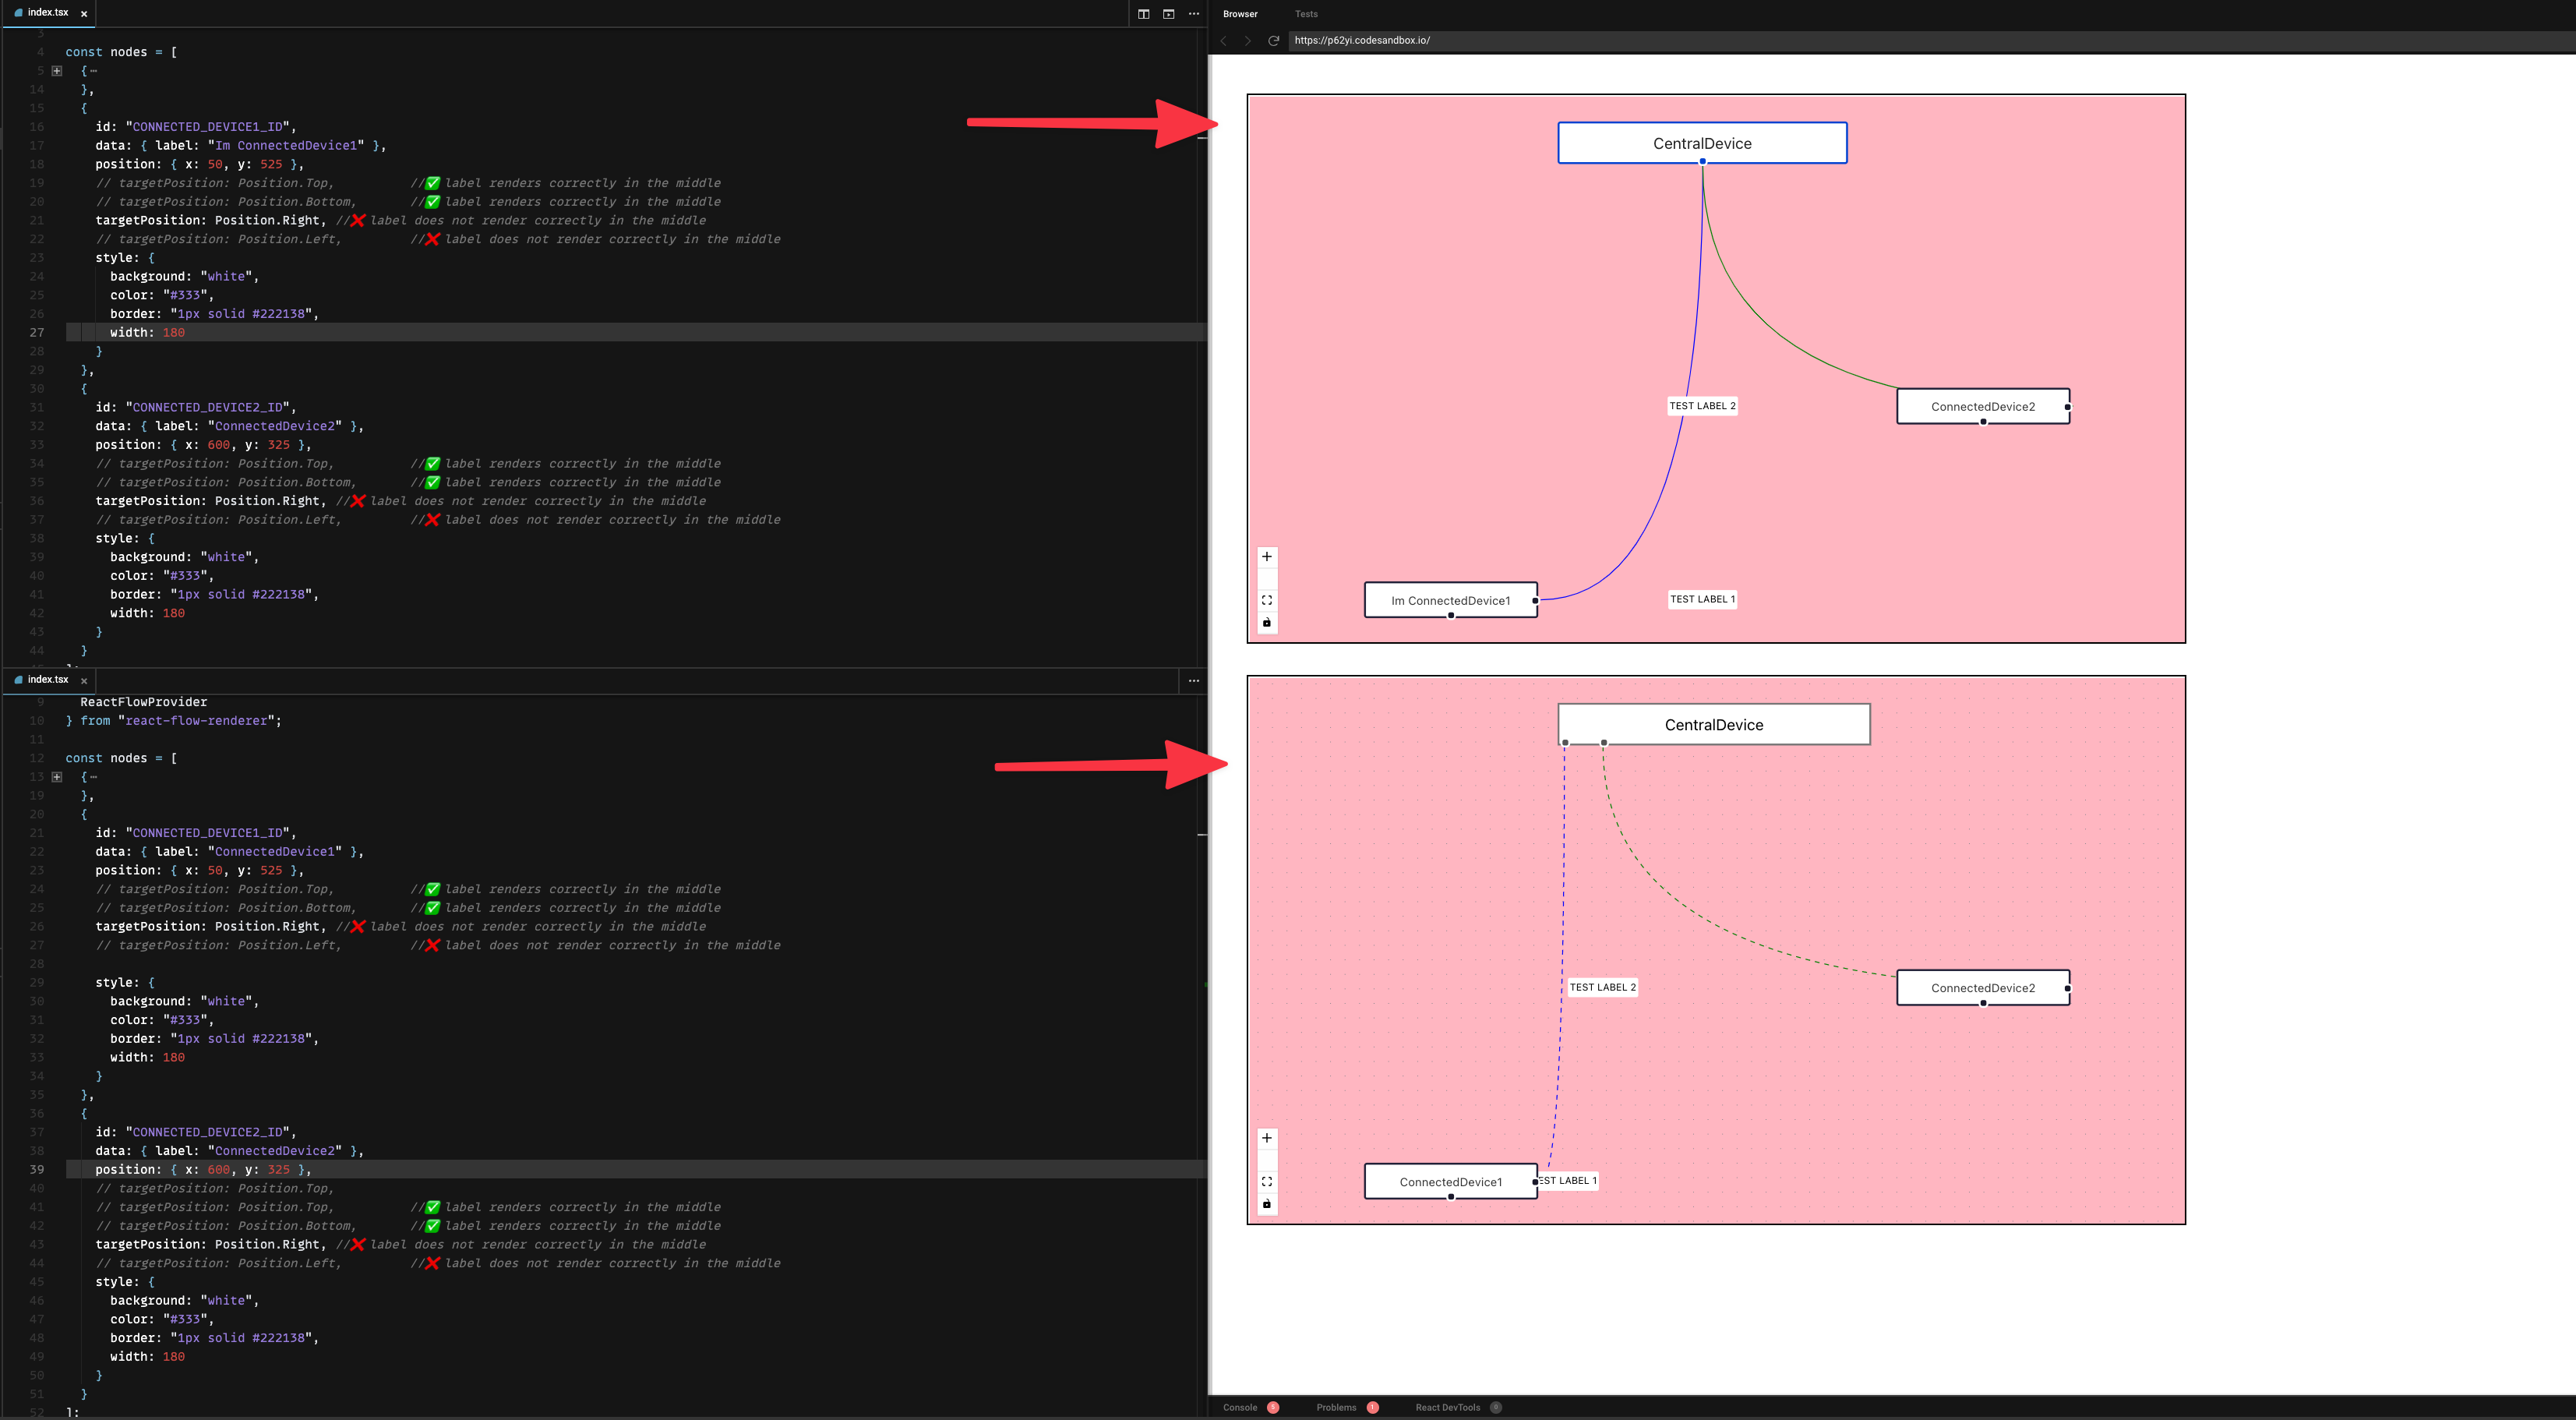This screenshot has width=2576, height=1420.
Task: Switch to the Tests tab
Action: coord(1306,14)
